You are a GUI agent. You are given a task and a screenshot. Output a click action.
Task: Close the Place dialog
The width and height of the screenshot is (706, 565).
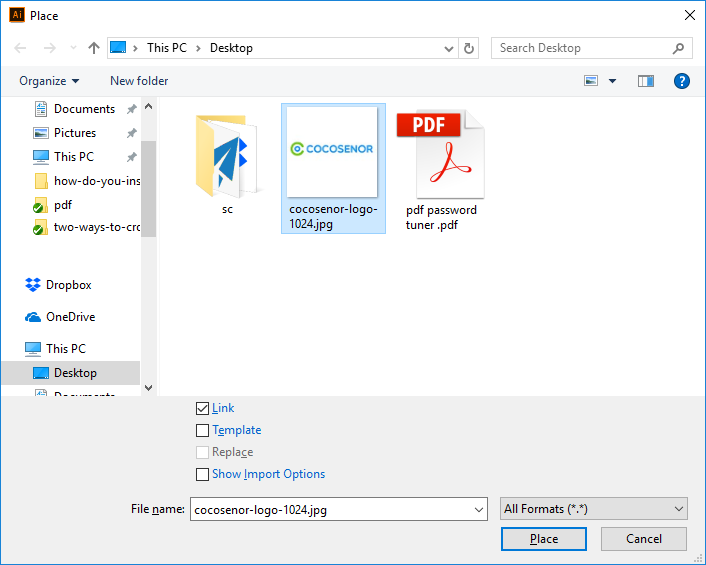pos(689,15)
